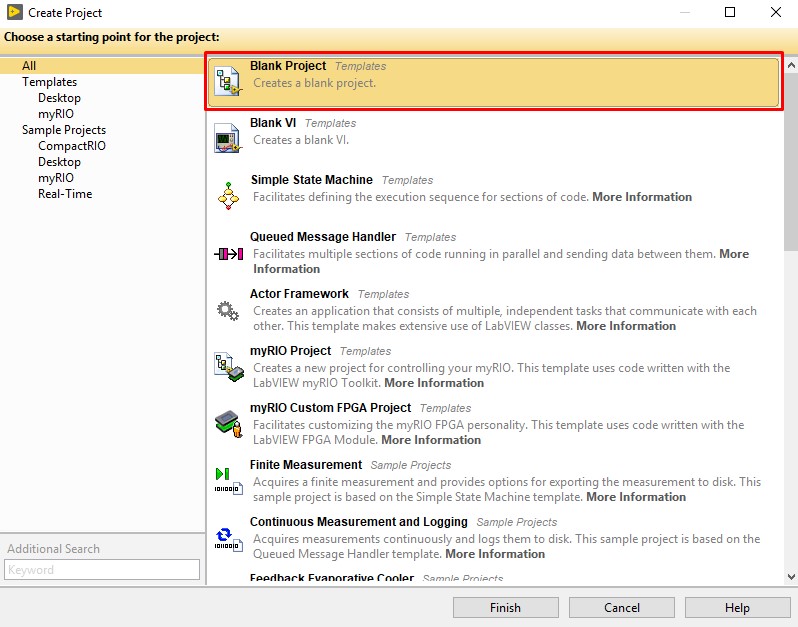
Task: Select Real-Time in the category tree
Action: click(65, 194)
